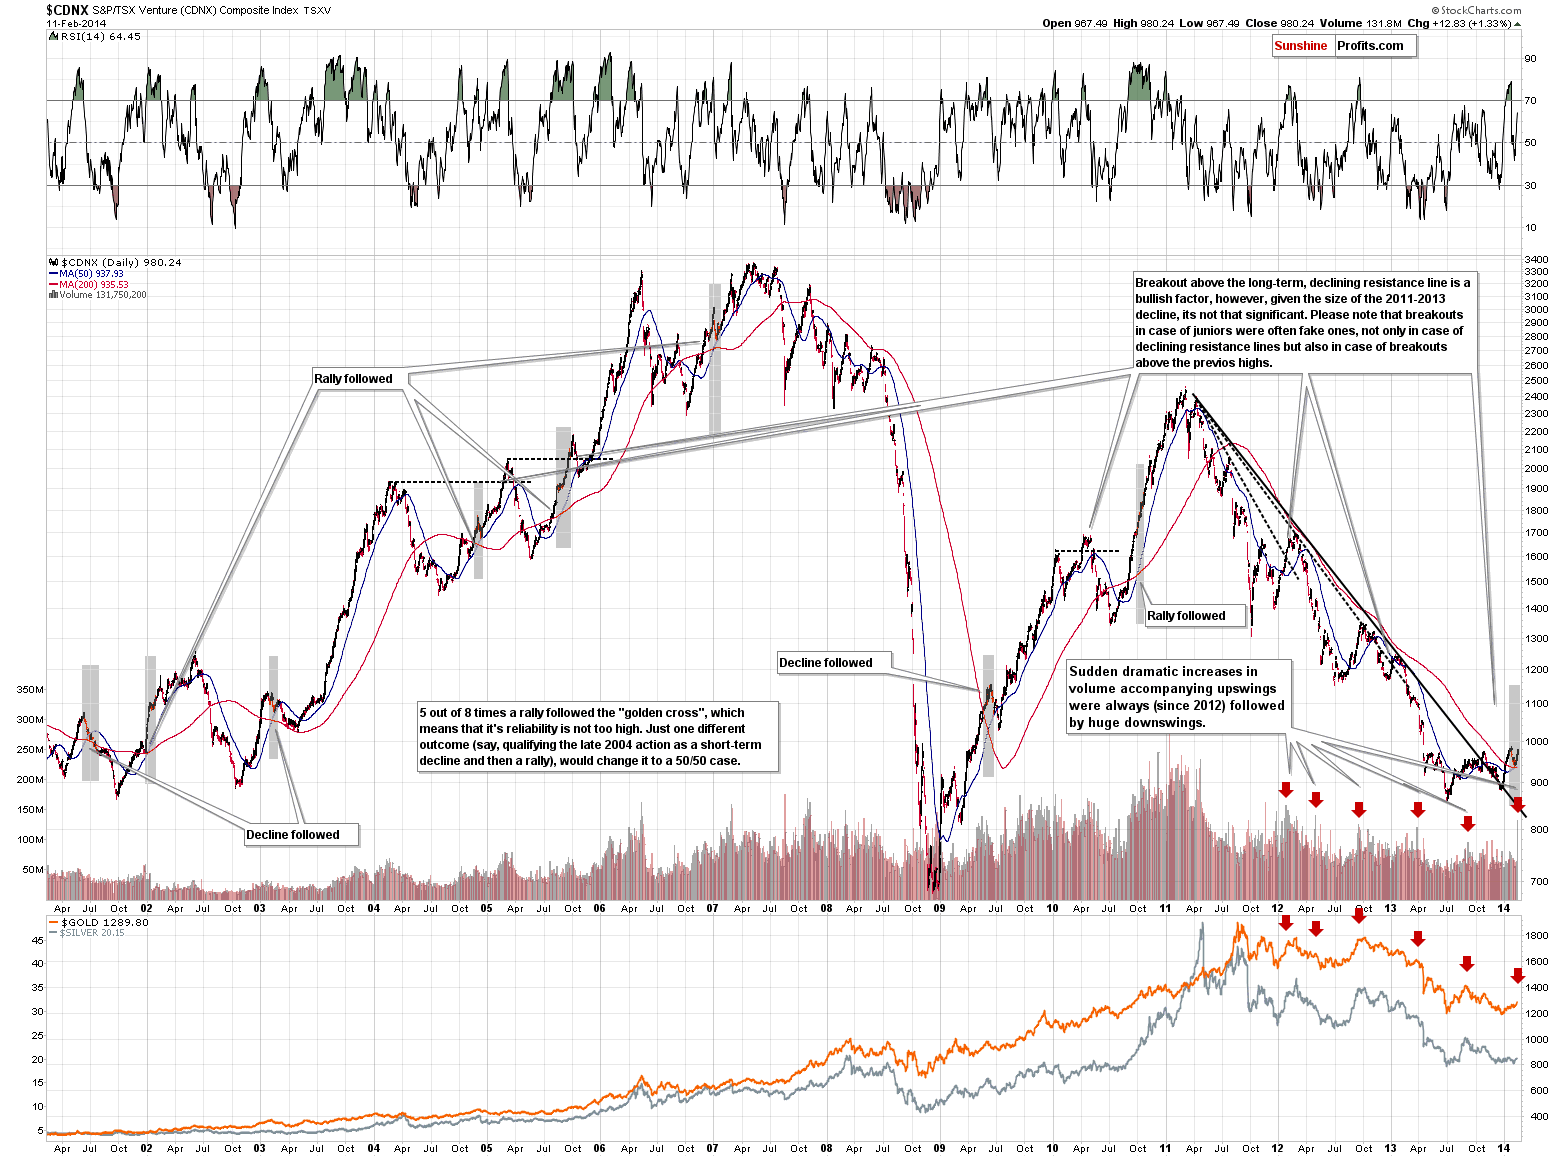The image size is (1565, 1157).
Task: Click the MA(50) 937.93 legend entry
Action: pyautogui.click(x=87, y=273)
